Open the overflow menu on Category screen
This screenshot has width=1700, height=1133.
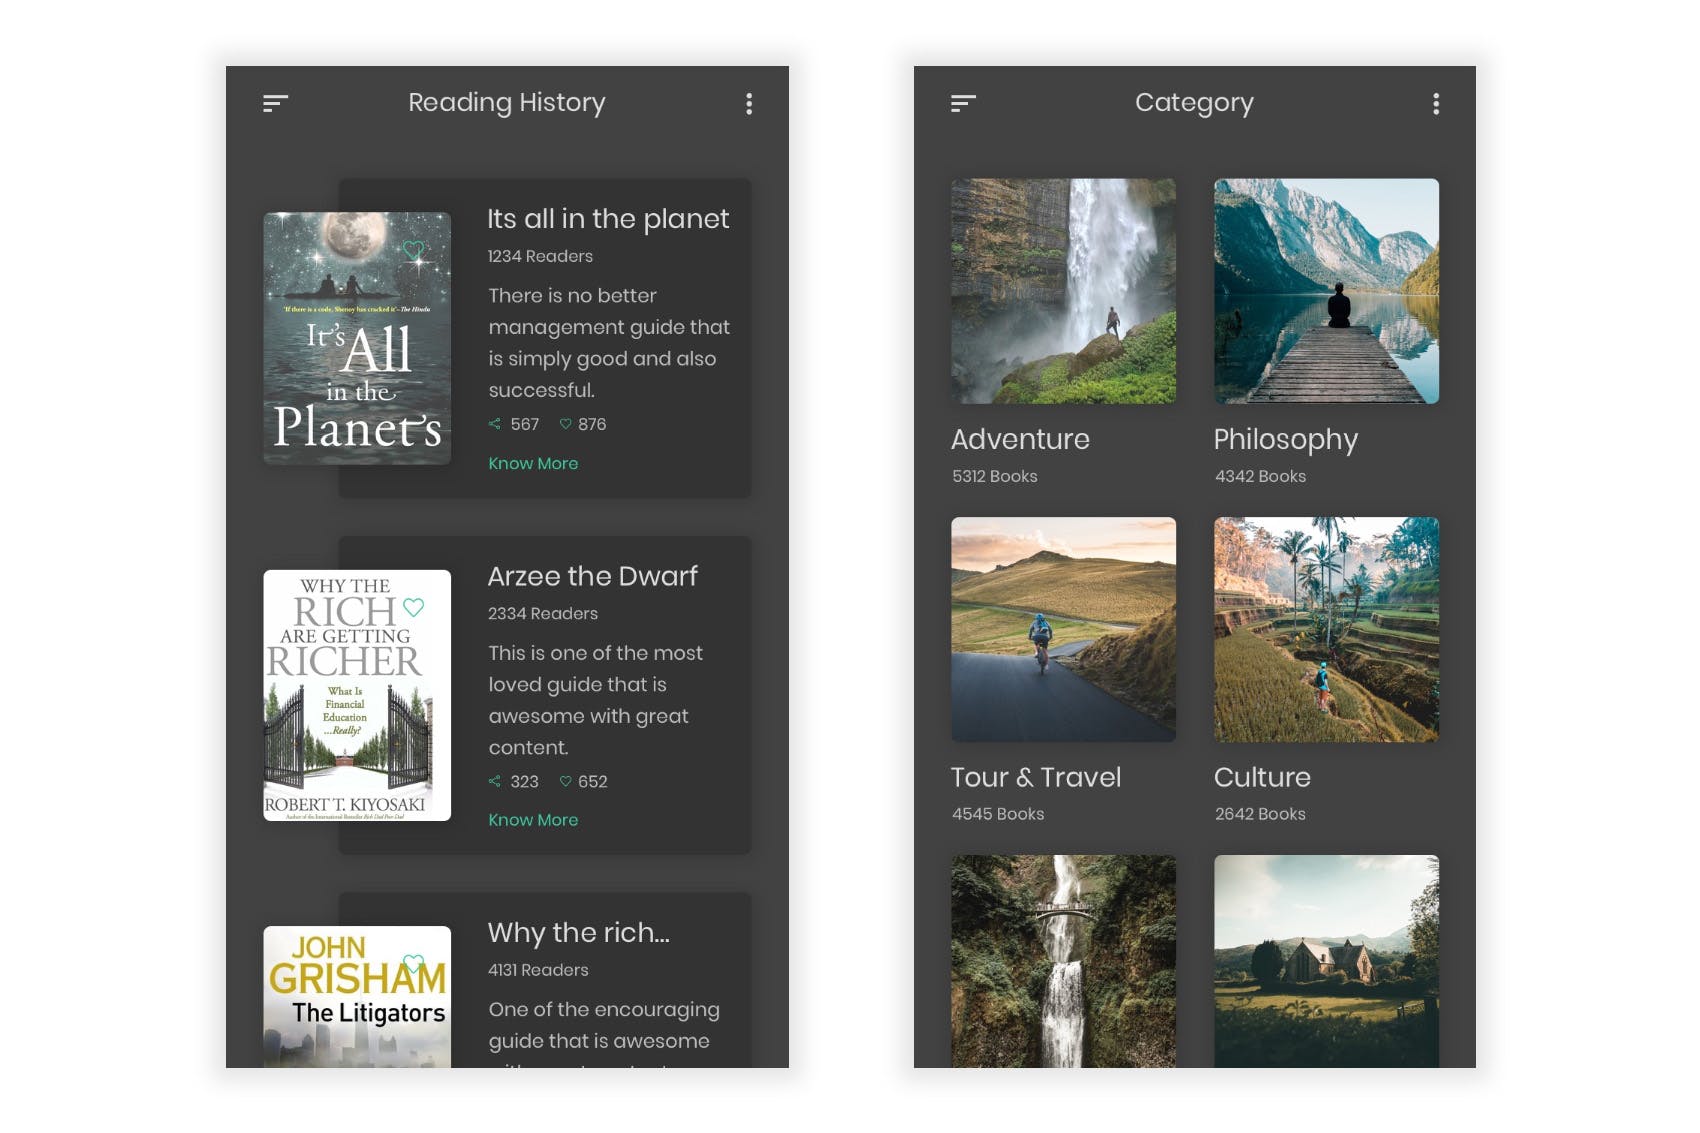(x=1435, y=103)
